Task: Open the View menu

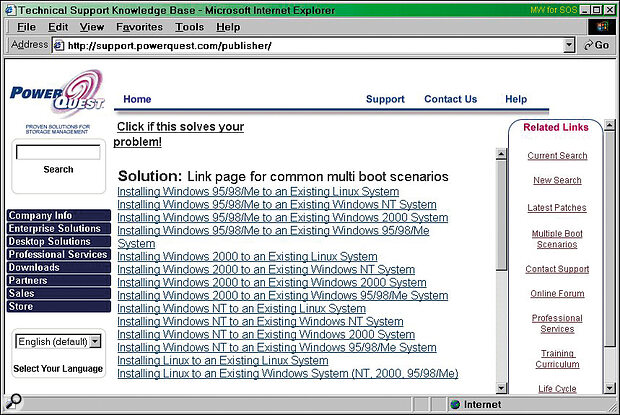Action: point(92,27)
